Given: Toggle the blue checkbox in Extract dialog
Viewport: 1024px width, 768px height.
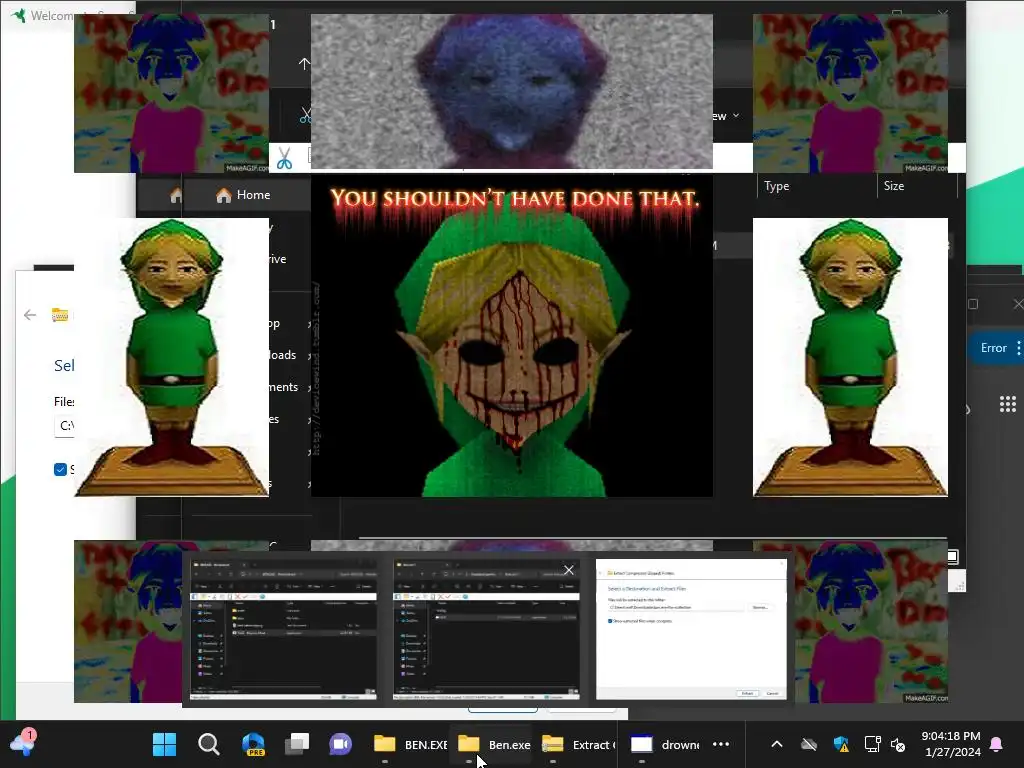Looking at the screenshot, I should click(x=60, y=470).
